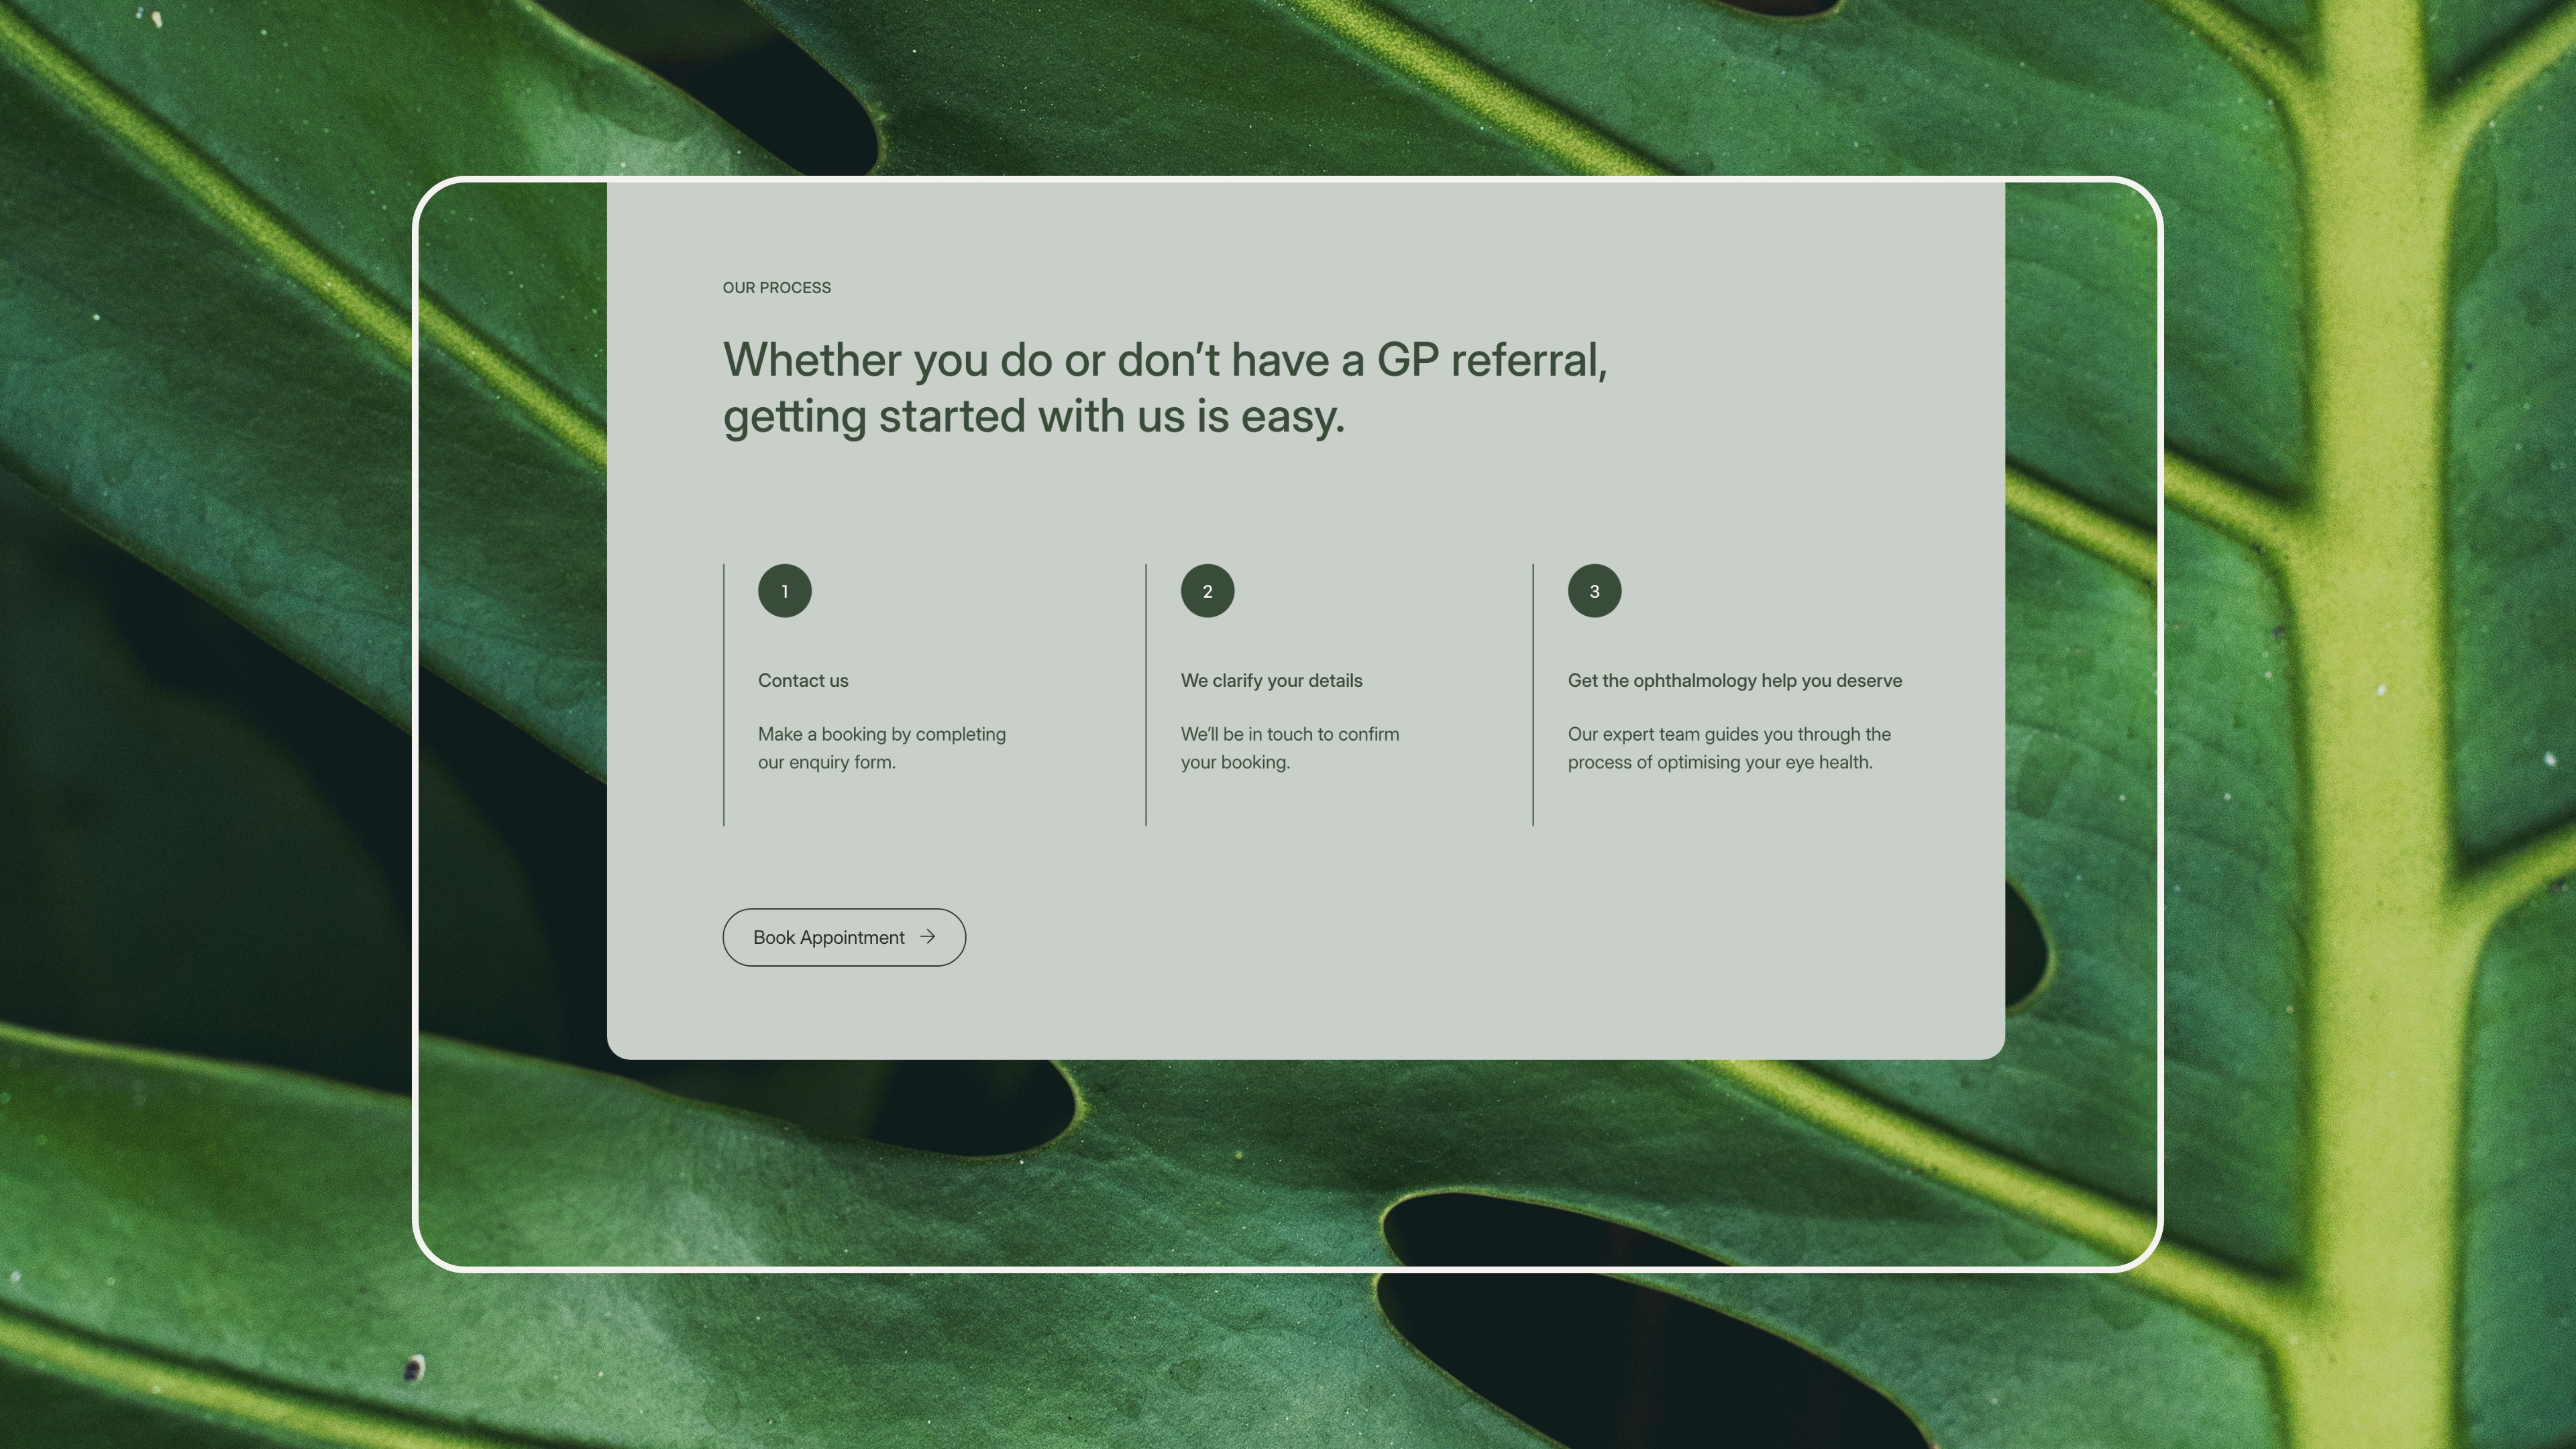Click the "OUR PROCESS" section label
This screenshot has height=1449, width=2576.
click(x=777, y=288)
